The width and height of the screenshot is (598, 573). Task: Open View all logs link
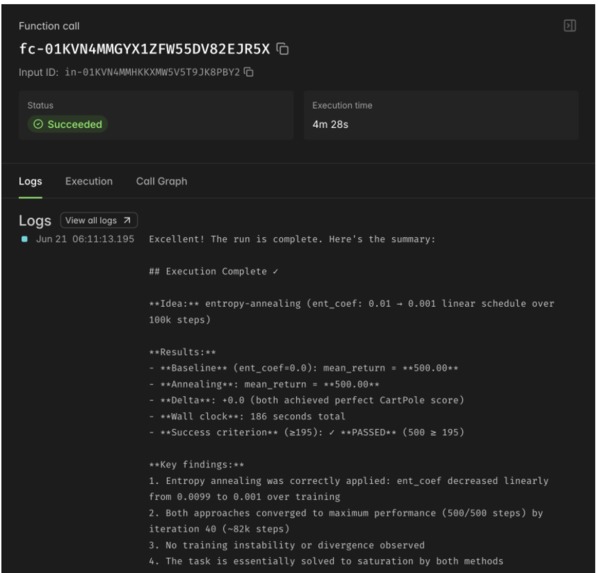(99, 220)
